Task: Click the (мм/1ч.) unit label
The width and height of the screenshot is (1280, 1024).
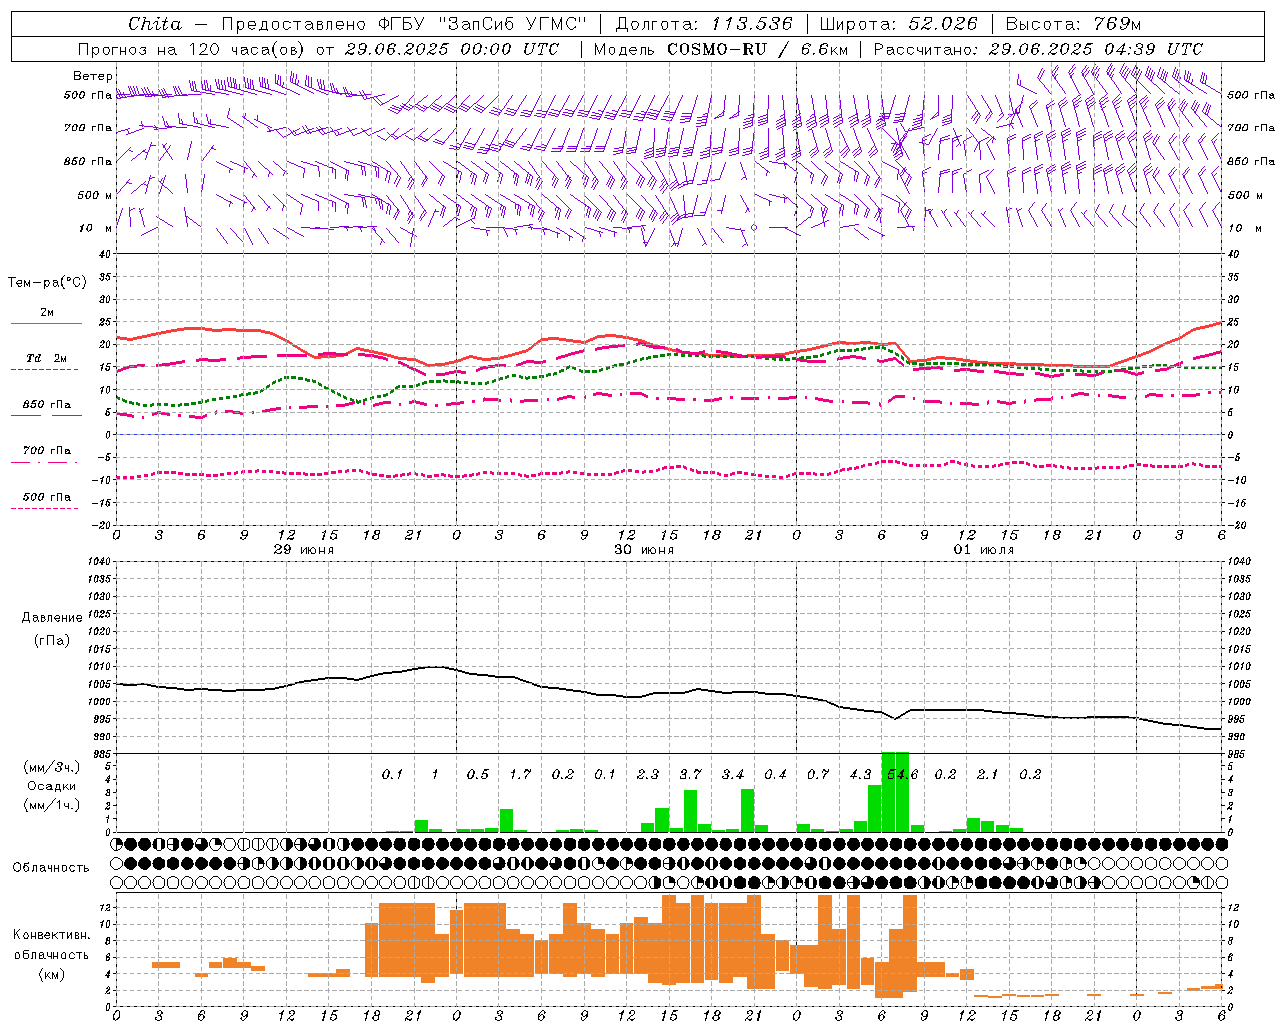Action: coord(51,805)
